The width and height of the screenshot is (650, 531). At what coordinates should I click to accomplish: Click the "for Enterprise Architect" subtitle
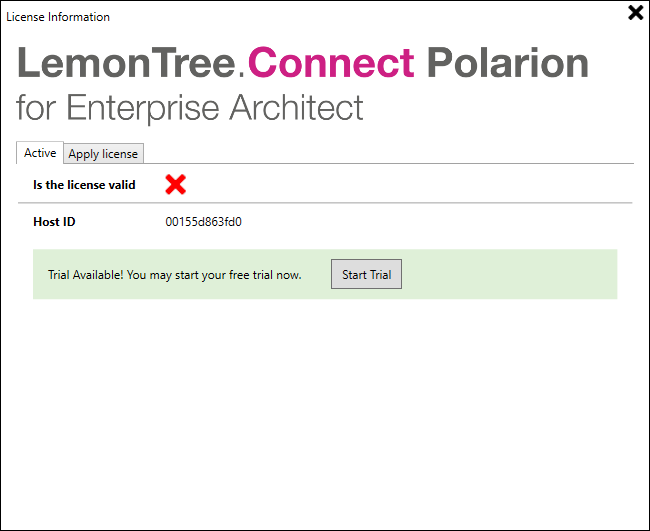[x=190, y=108]
